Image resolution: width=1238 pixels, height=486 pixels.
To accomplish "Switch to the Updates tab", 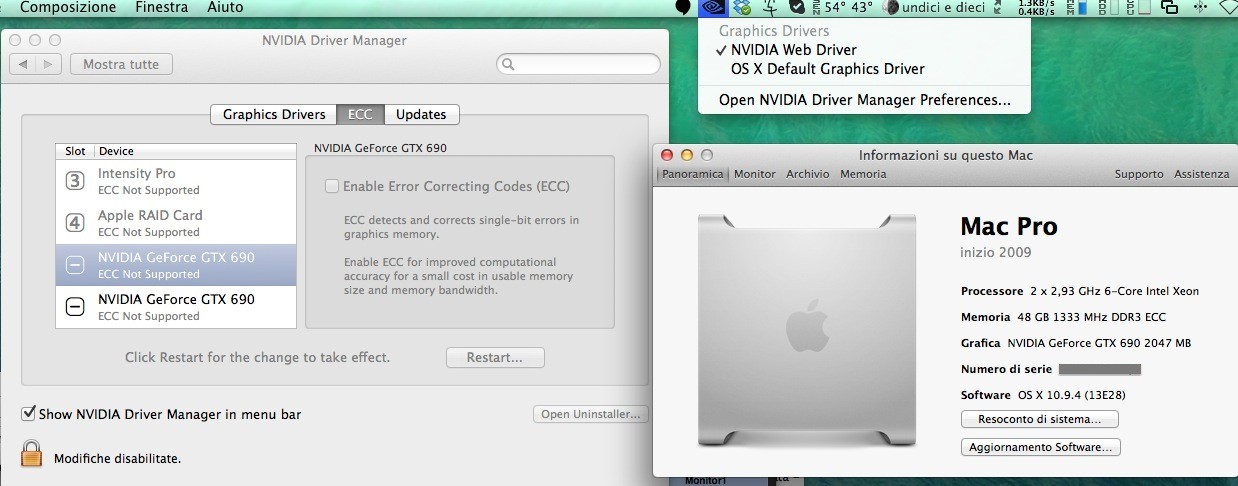I will tap(421, 114).
